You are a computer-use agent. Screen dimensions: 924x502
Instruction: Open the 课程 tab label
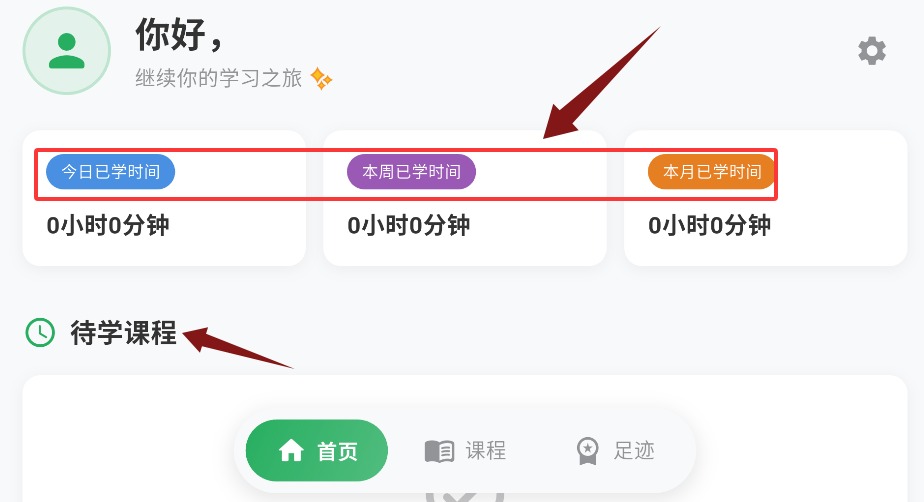coord(485,451)
